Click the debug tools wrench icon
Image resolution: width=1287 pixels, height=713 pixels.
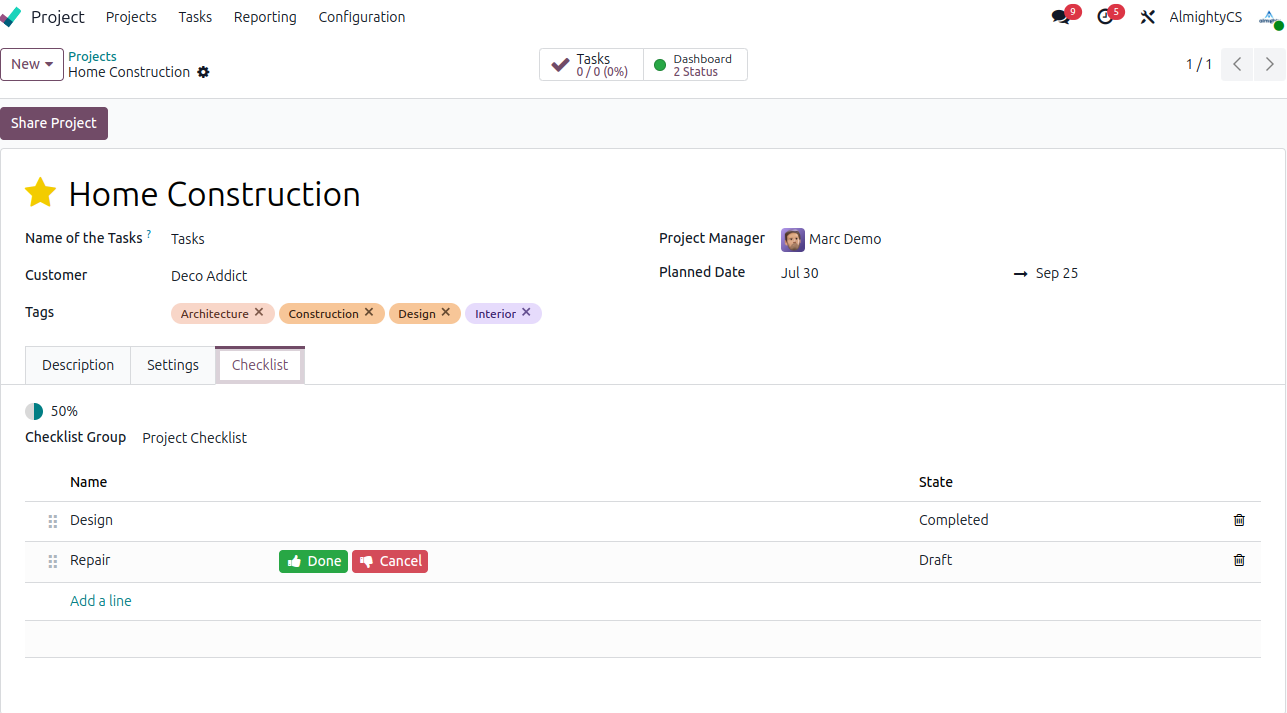coord(1147,17)
